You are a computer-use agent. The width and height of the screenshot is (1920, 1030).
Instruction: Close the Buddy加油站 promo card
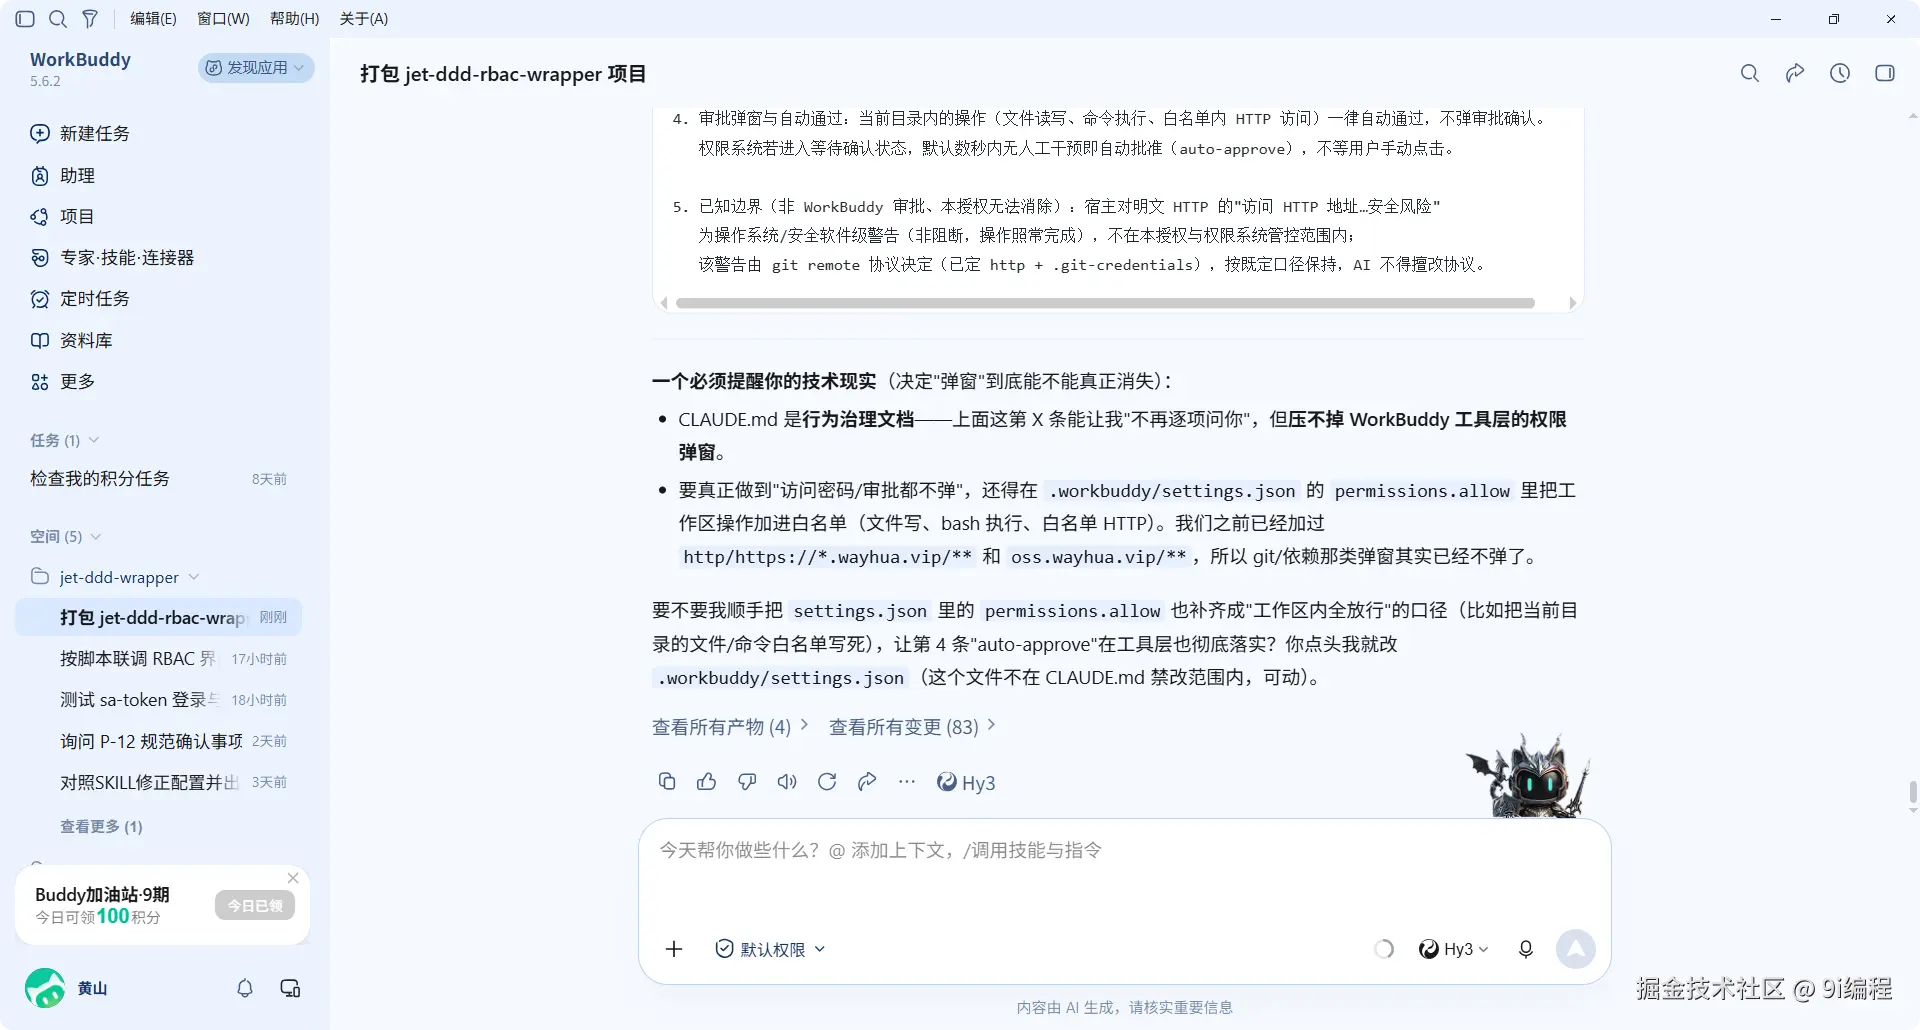(x=293, y=878)
